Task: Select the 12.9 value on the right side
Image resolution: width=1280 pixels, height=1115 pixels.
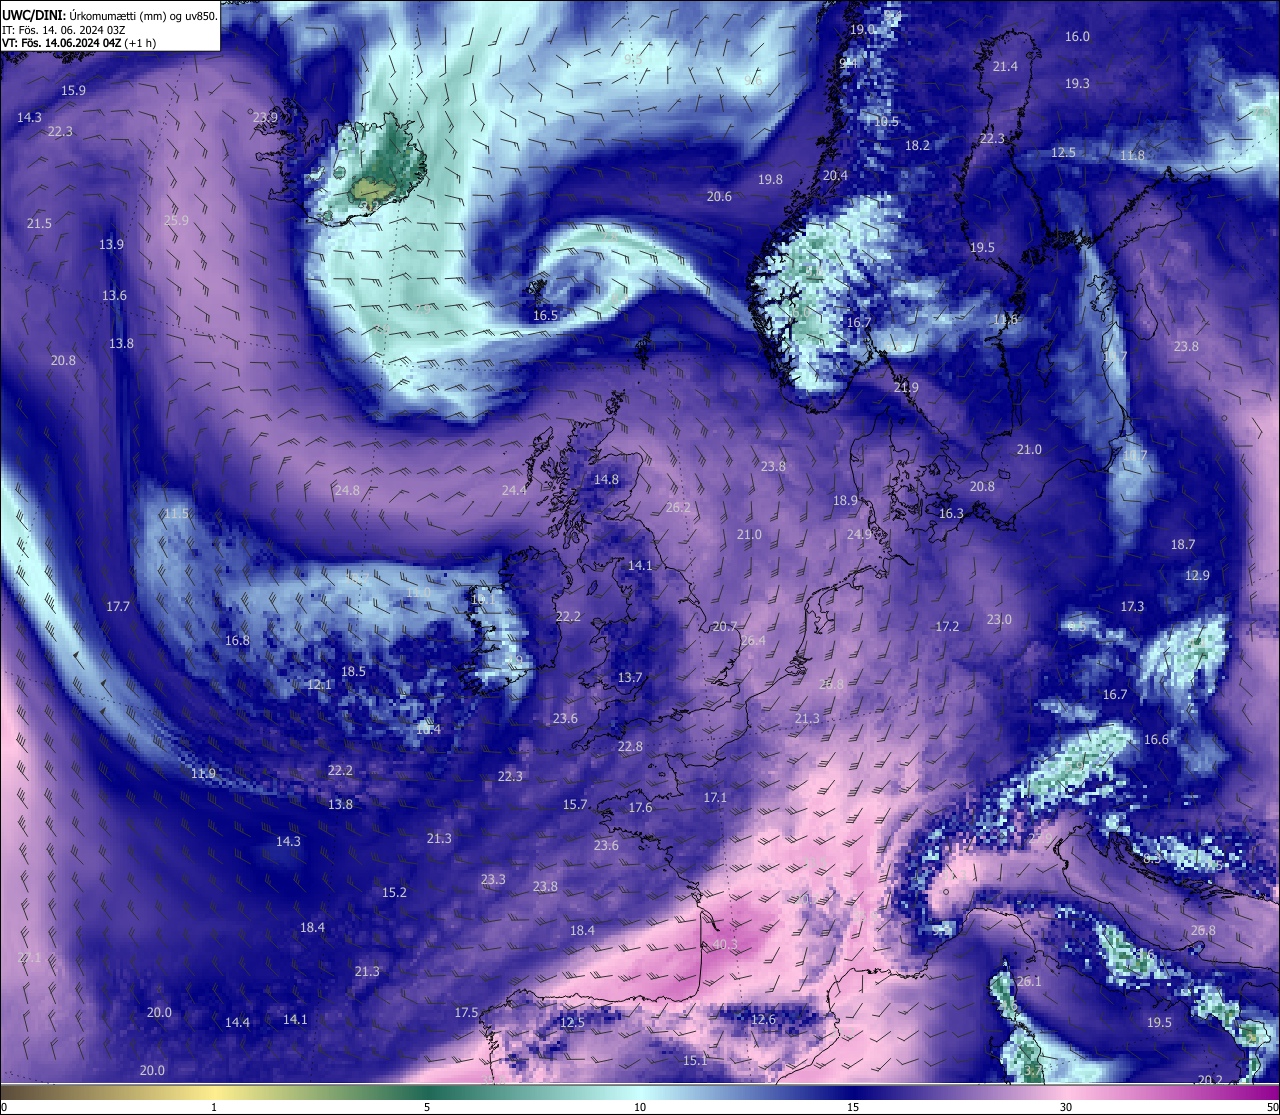Action: coord(1197,575)
